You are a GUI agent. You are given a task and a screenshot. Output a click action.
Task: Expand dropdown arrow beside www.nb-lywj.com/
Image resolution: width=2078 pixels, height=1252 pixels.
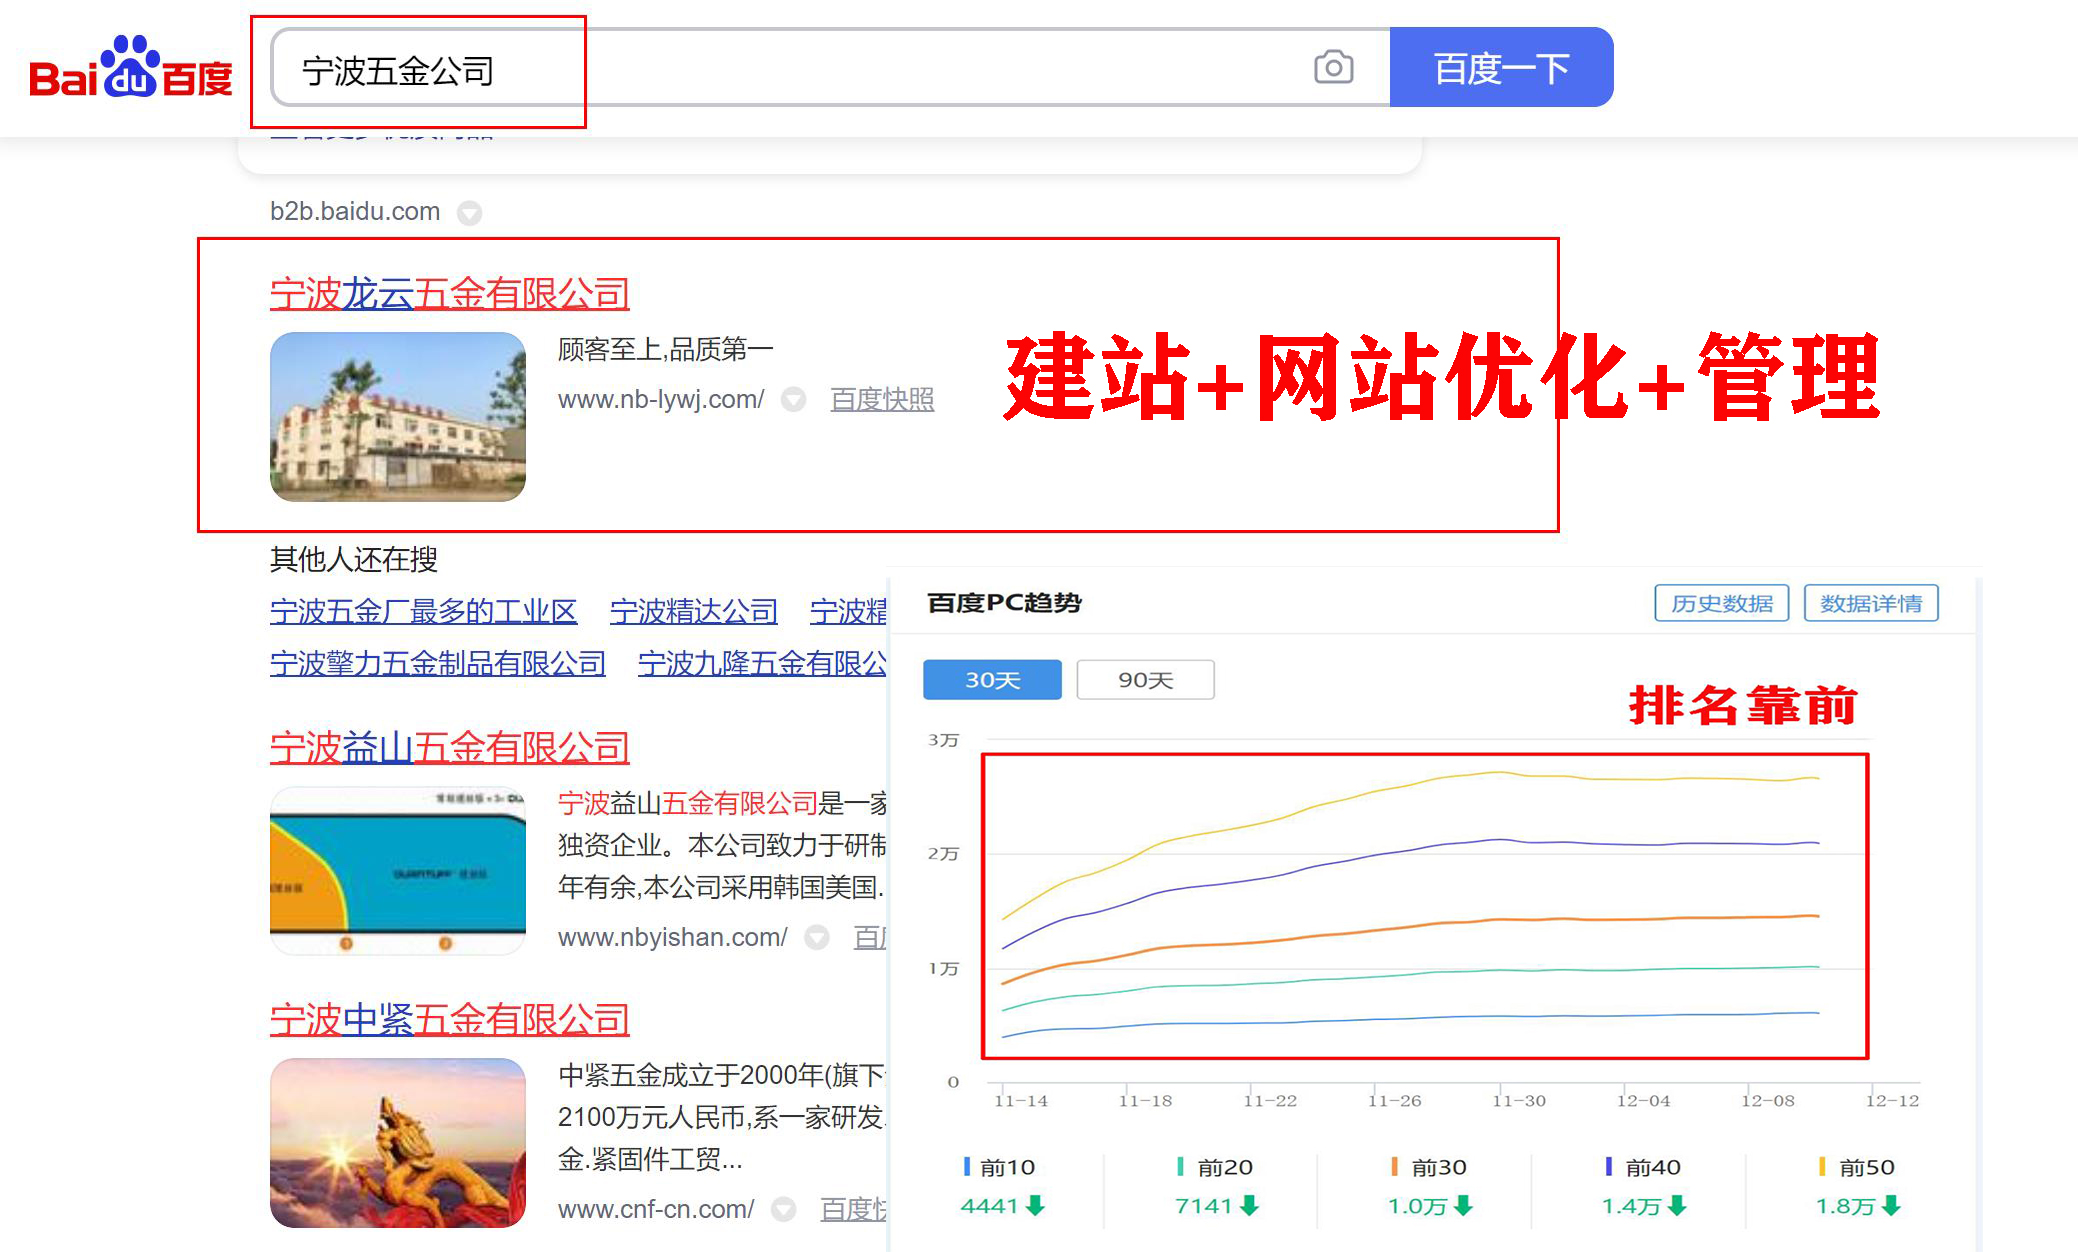tap(794, 400)
